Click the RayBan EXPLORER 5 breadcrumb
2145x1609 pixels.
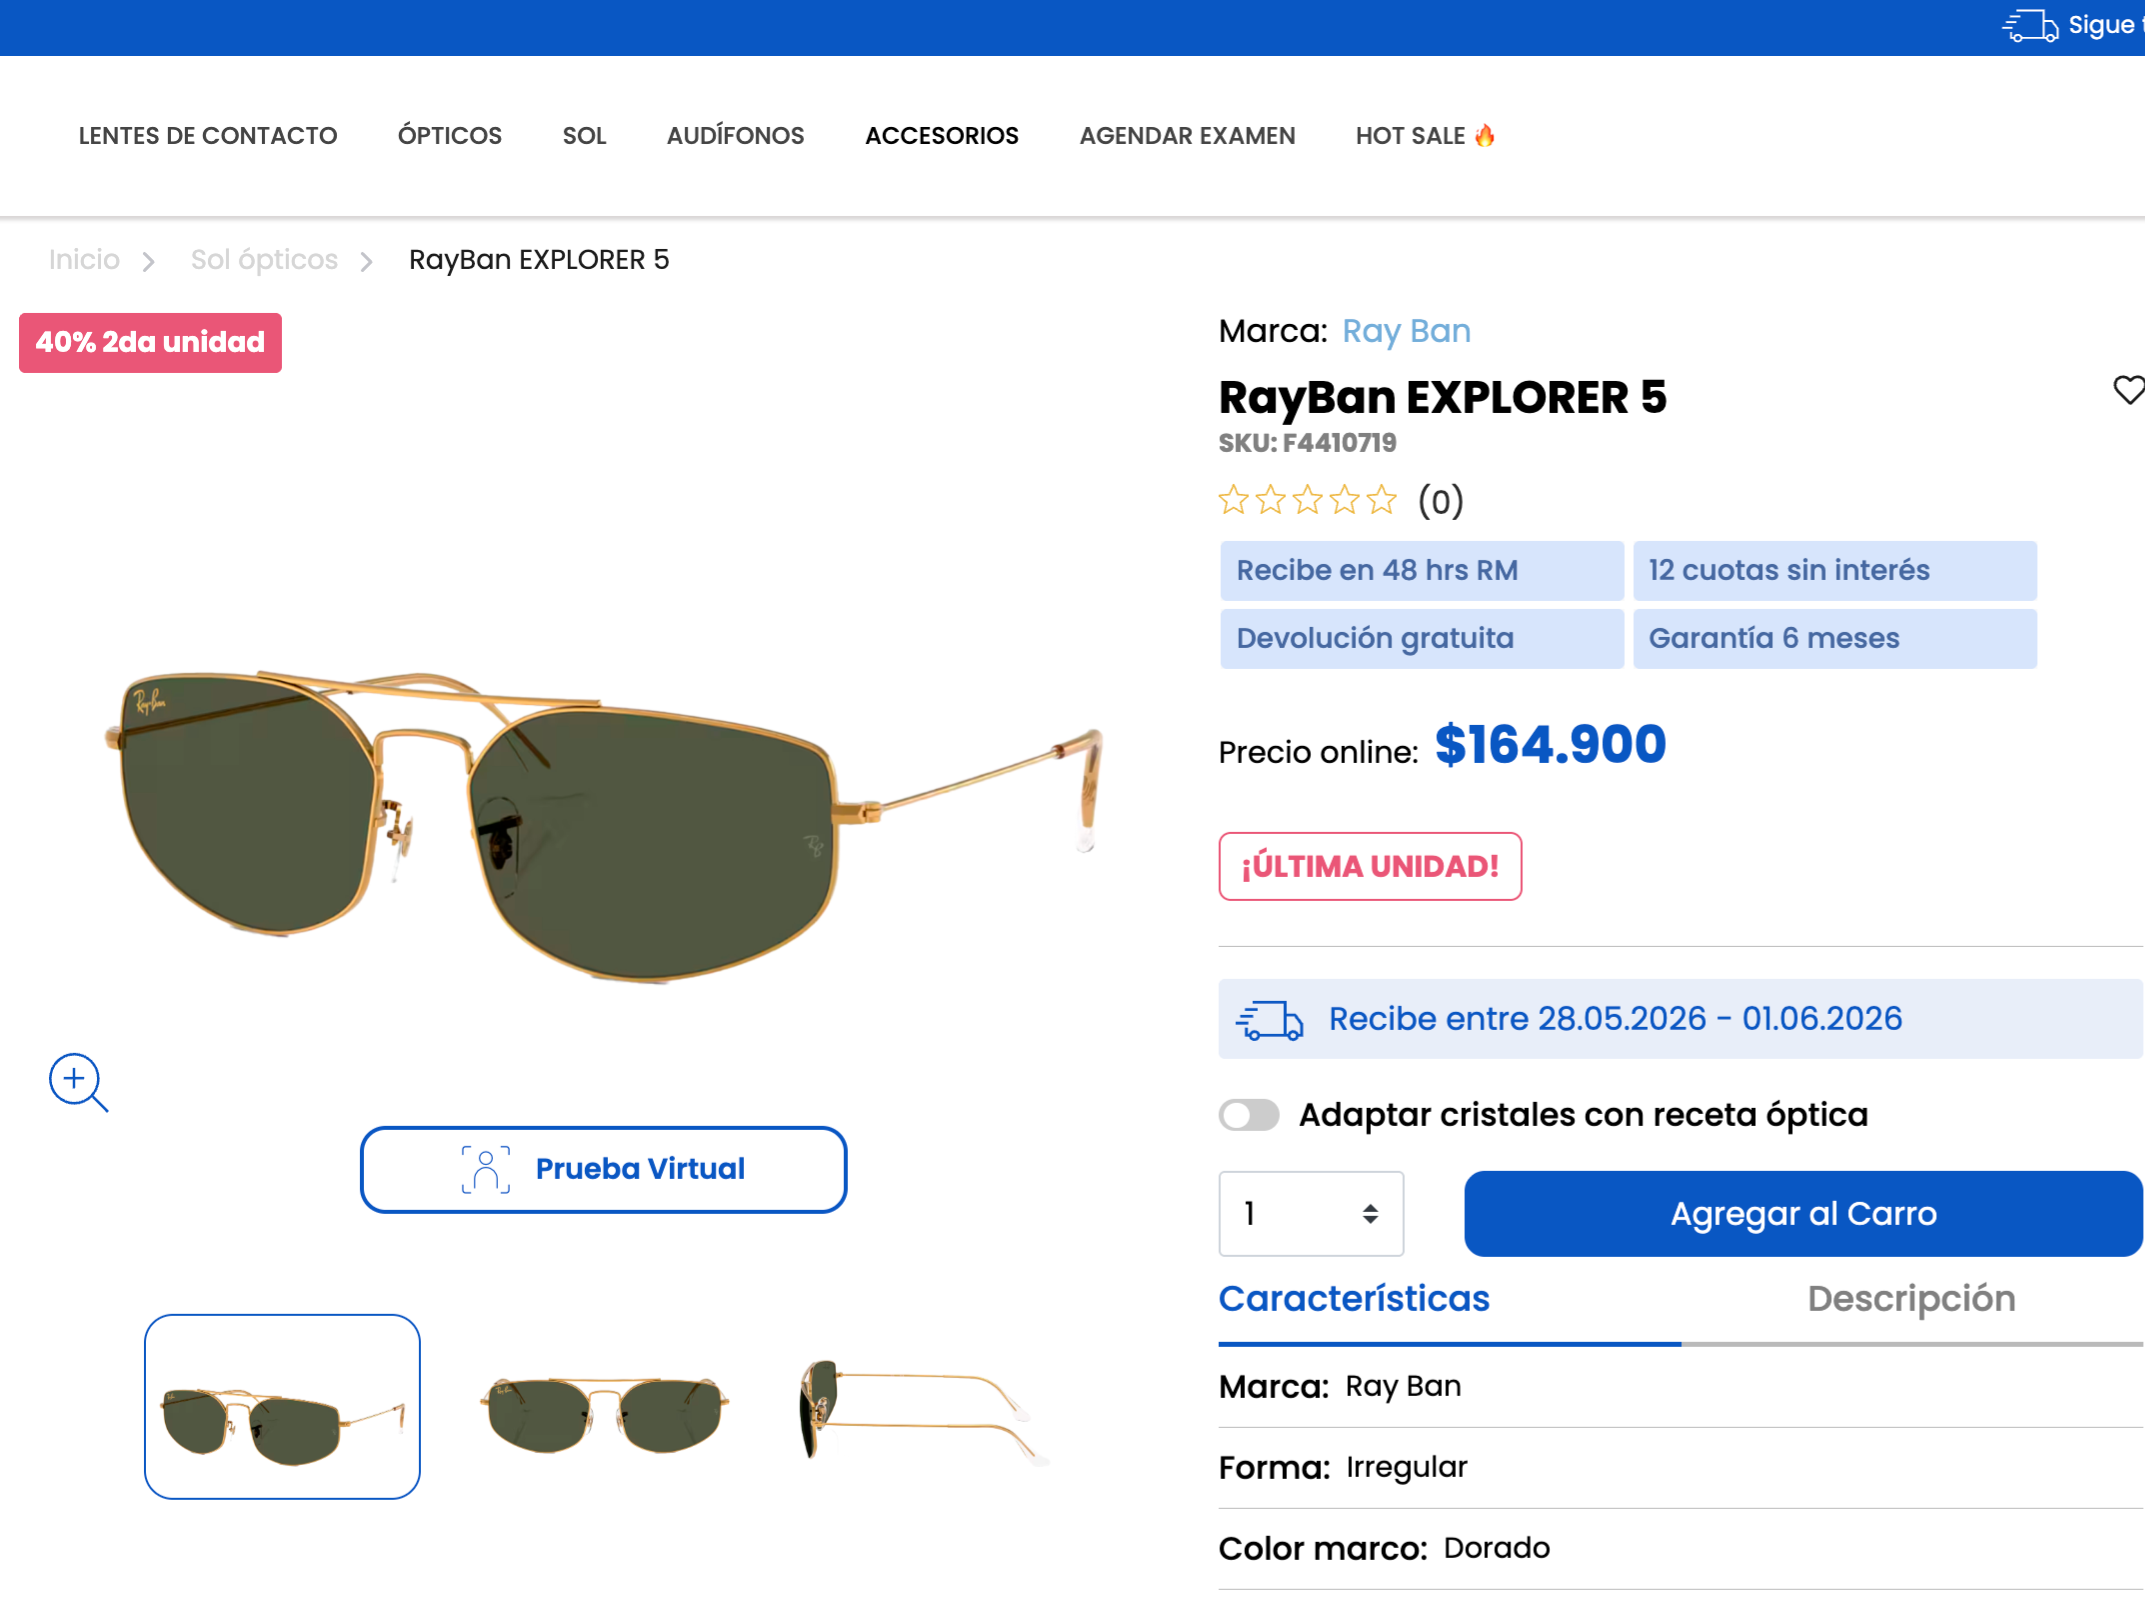coord(539,260)
